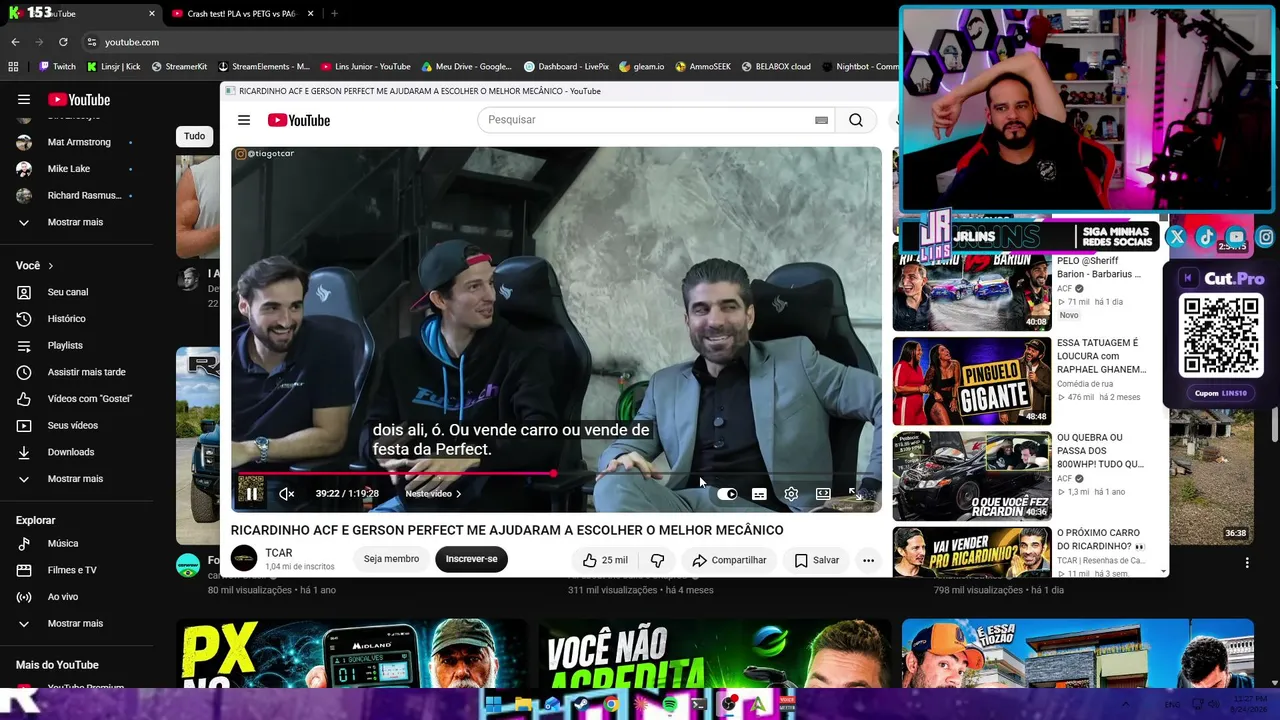Open the bookmarks bar apps grid
The height and width of the screenshot is (720, 1280).
tap(13, 67)
